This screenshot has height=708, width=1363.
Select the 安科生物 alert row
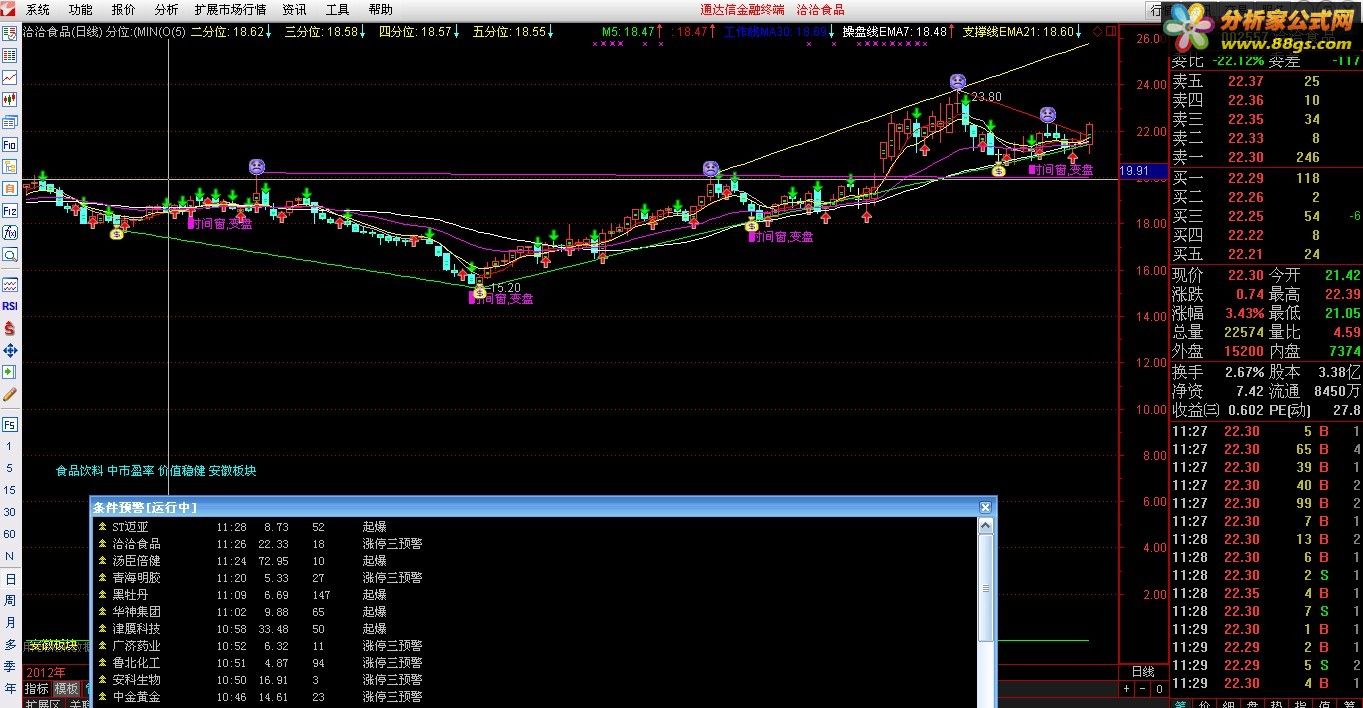[535, 680]
